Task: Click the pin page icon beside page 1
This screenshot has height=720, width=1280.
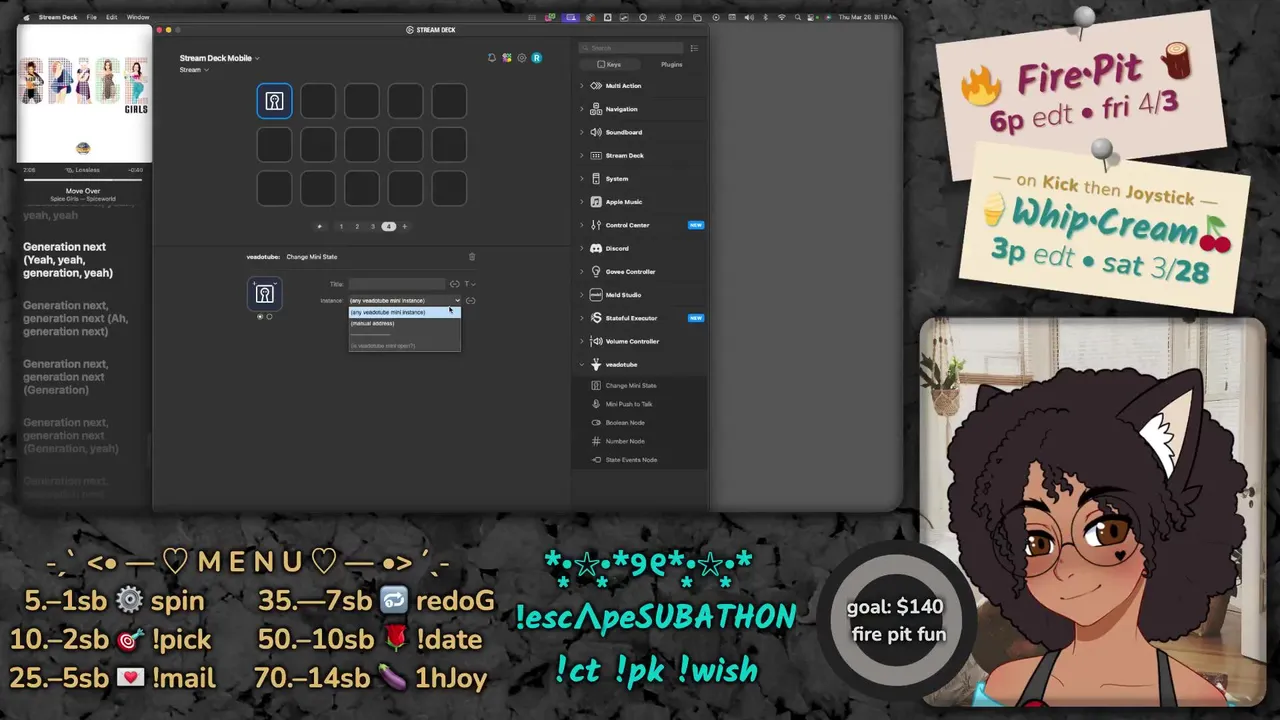Action: (320, 226)
